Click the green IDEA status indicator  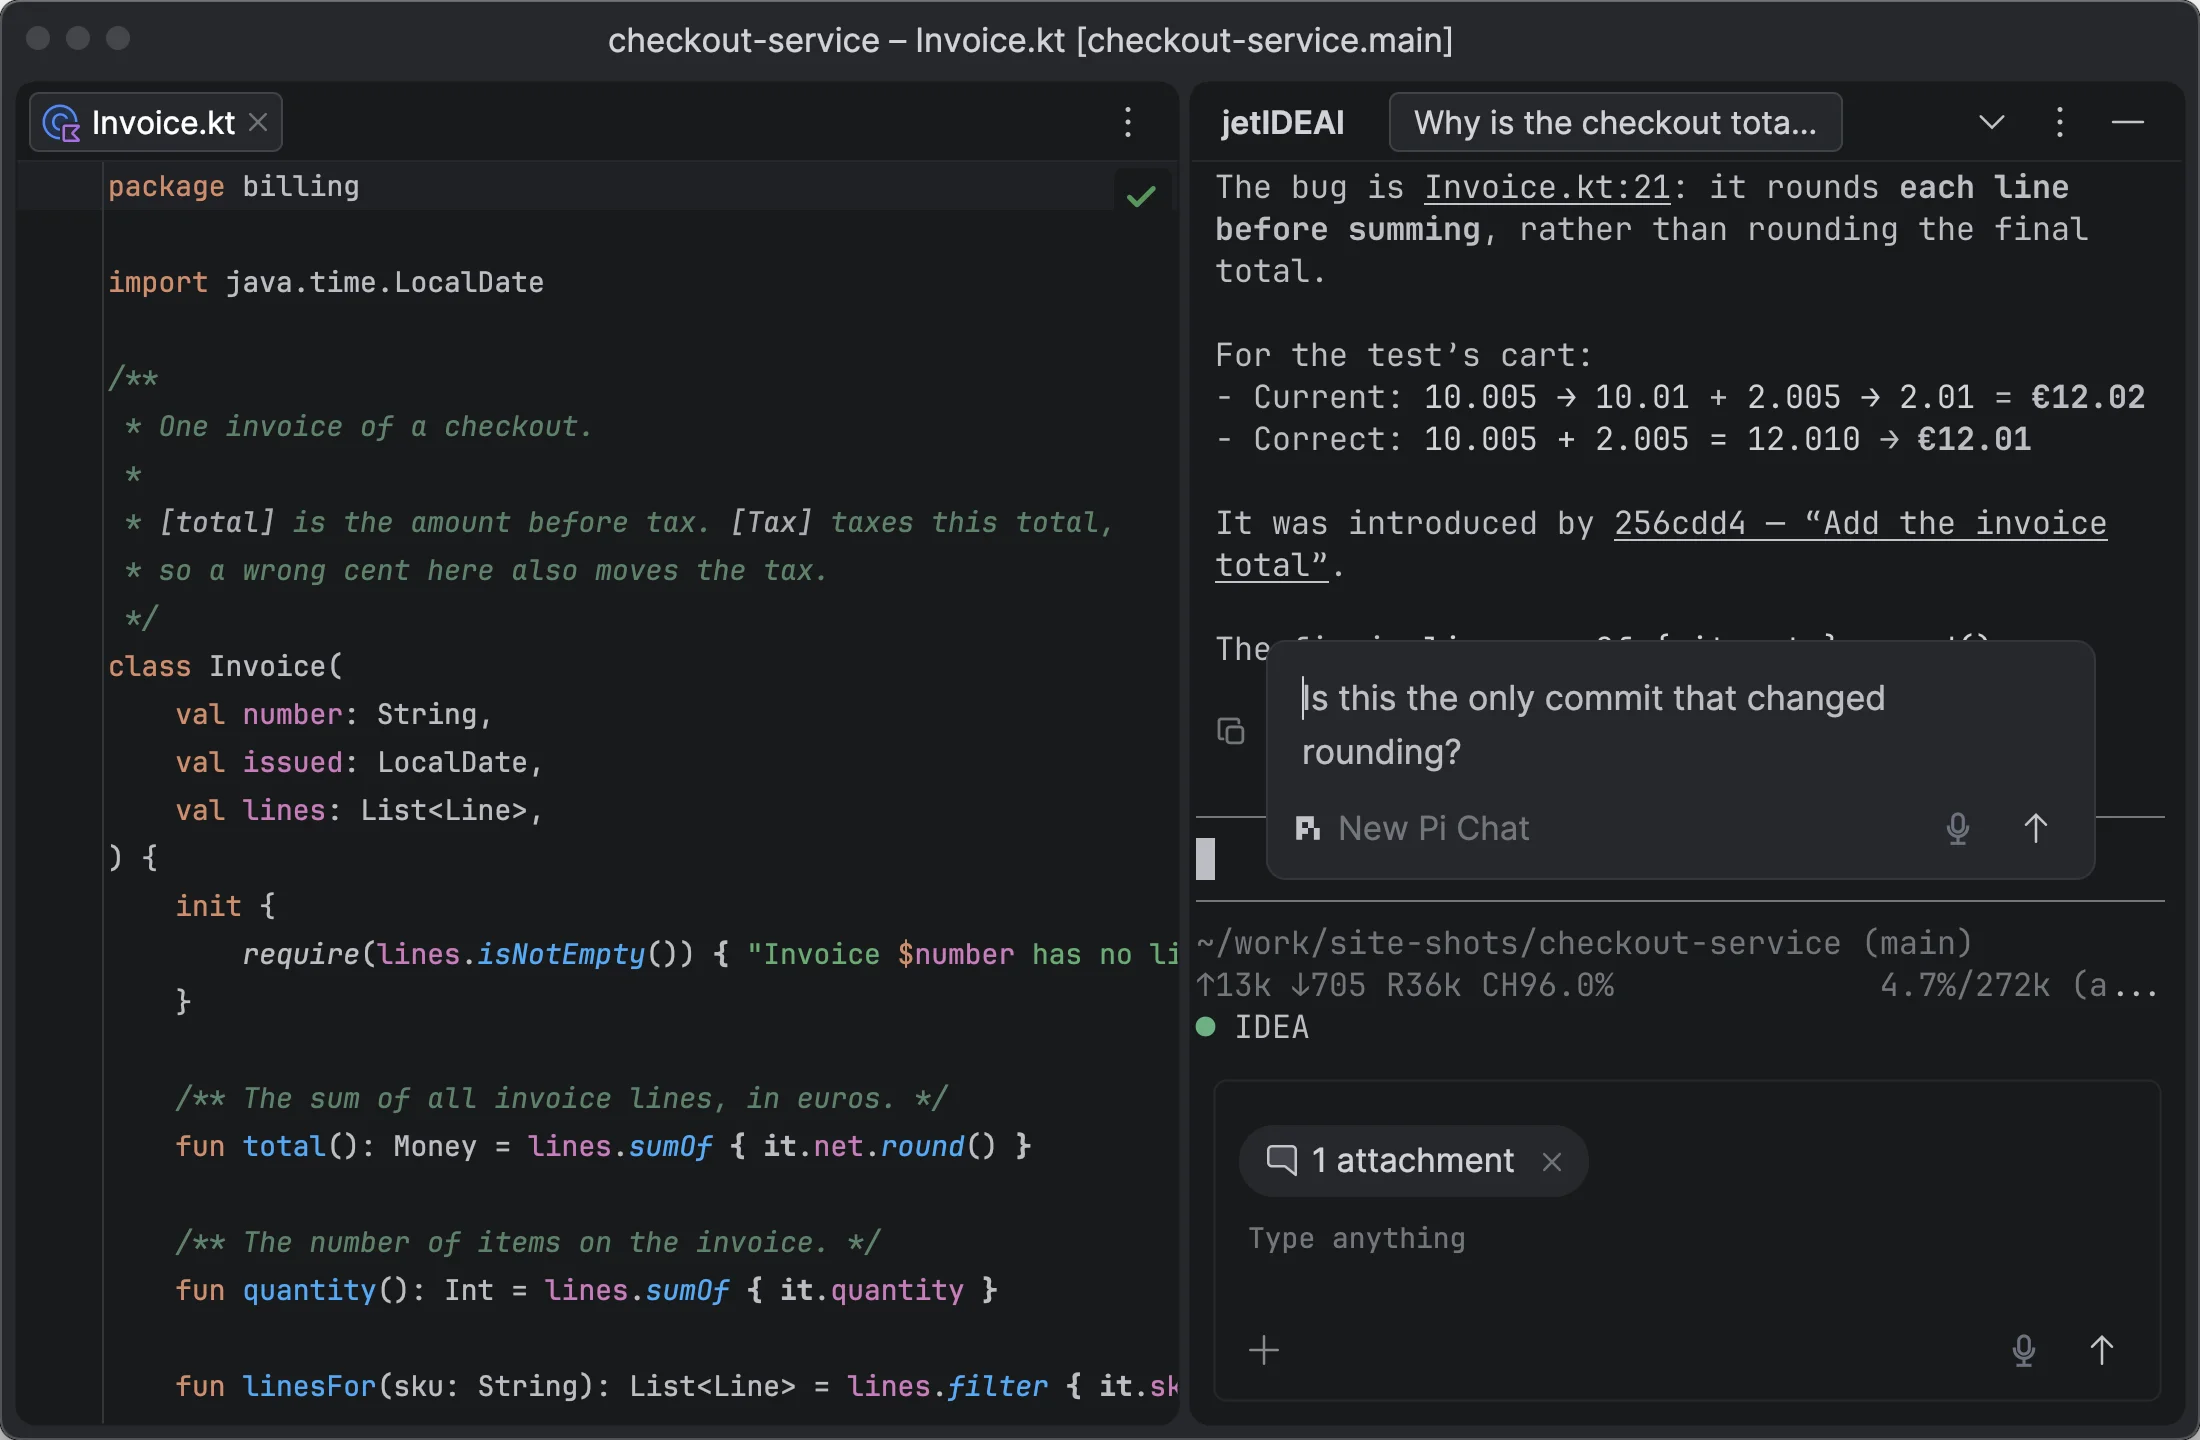coord(1206,1027)
